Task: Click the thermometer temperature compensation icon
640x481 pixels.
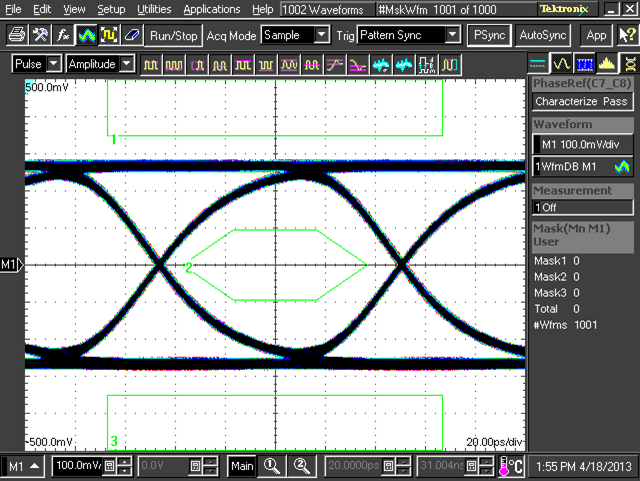Action: coord(511,466)
